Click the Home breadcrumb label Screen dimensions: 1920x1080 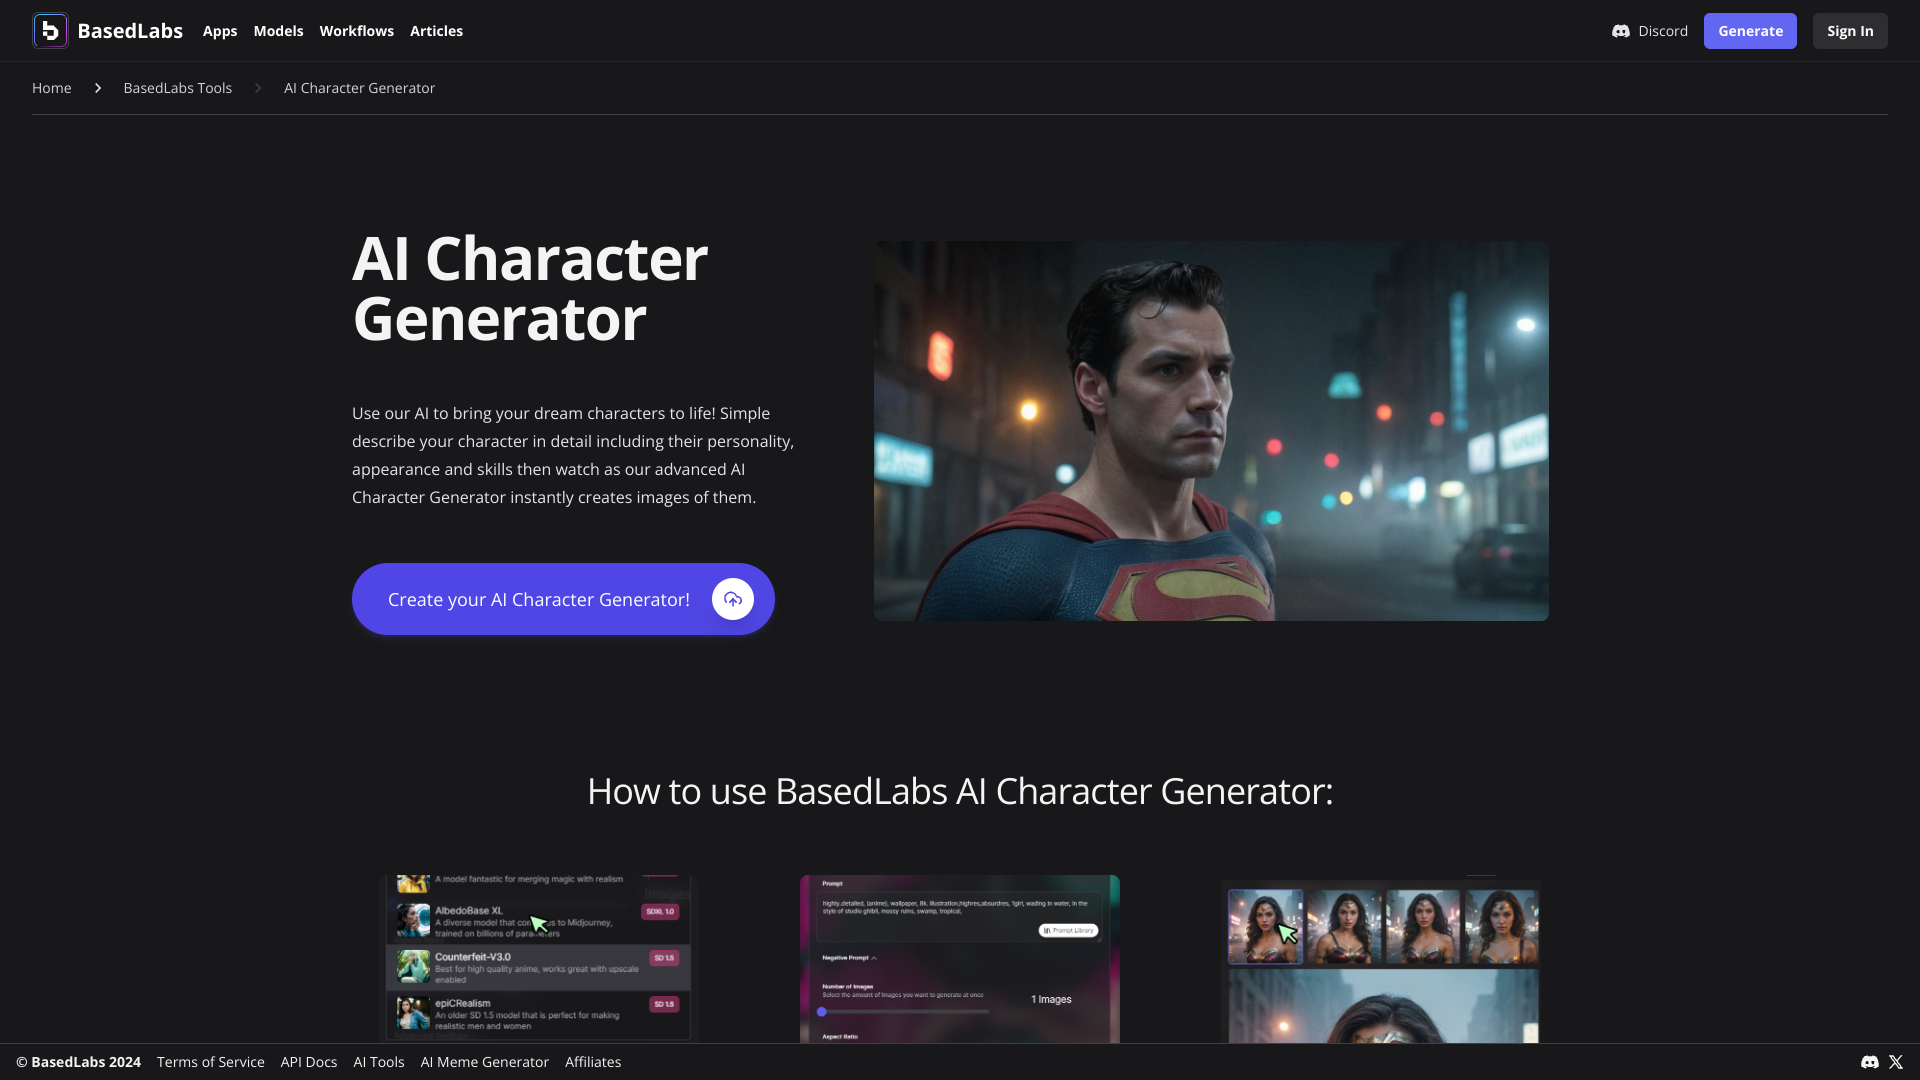pyautogui.click(x=50, y=88)
